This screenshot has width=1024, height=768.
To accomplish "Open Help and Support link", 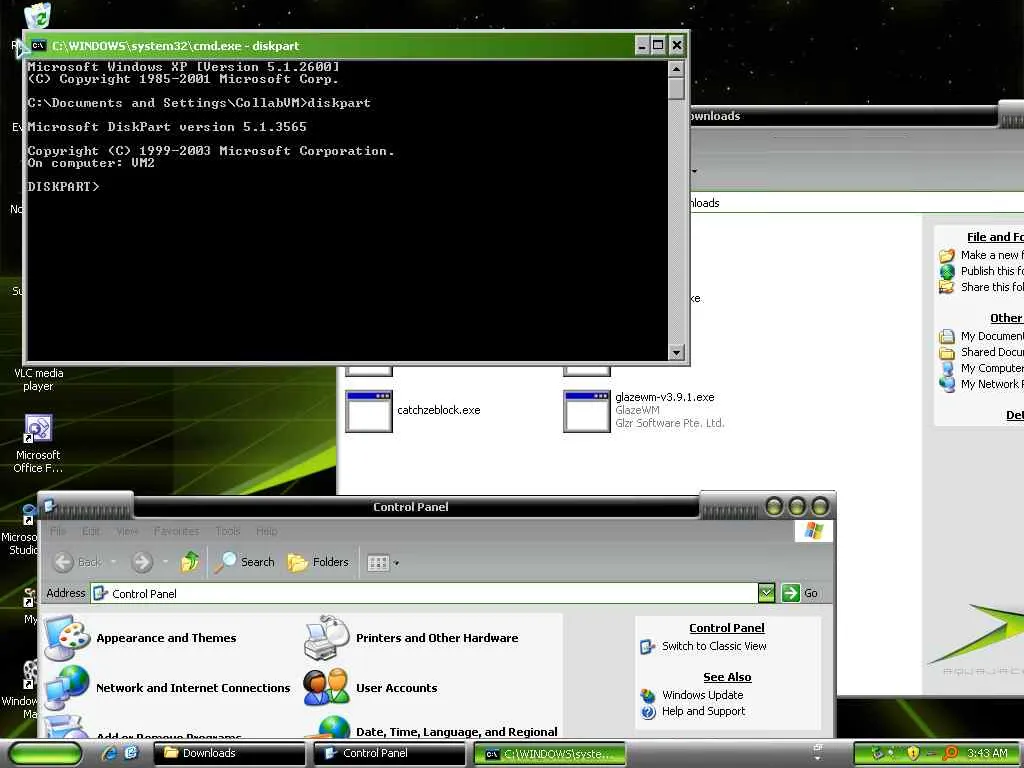I will click(x=703, y=711).
